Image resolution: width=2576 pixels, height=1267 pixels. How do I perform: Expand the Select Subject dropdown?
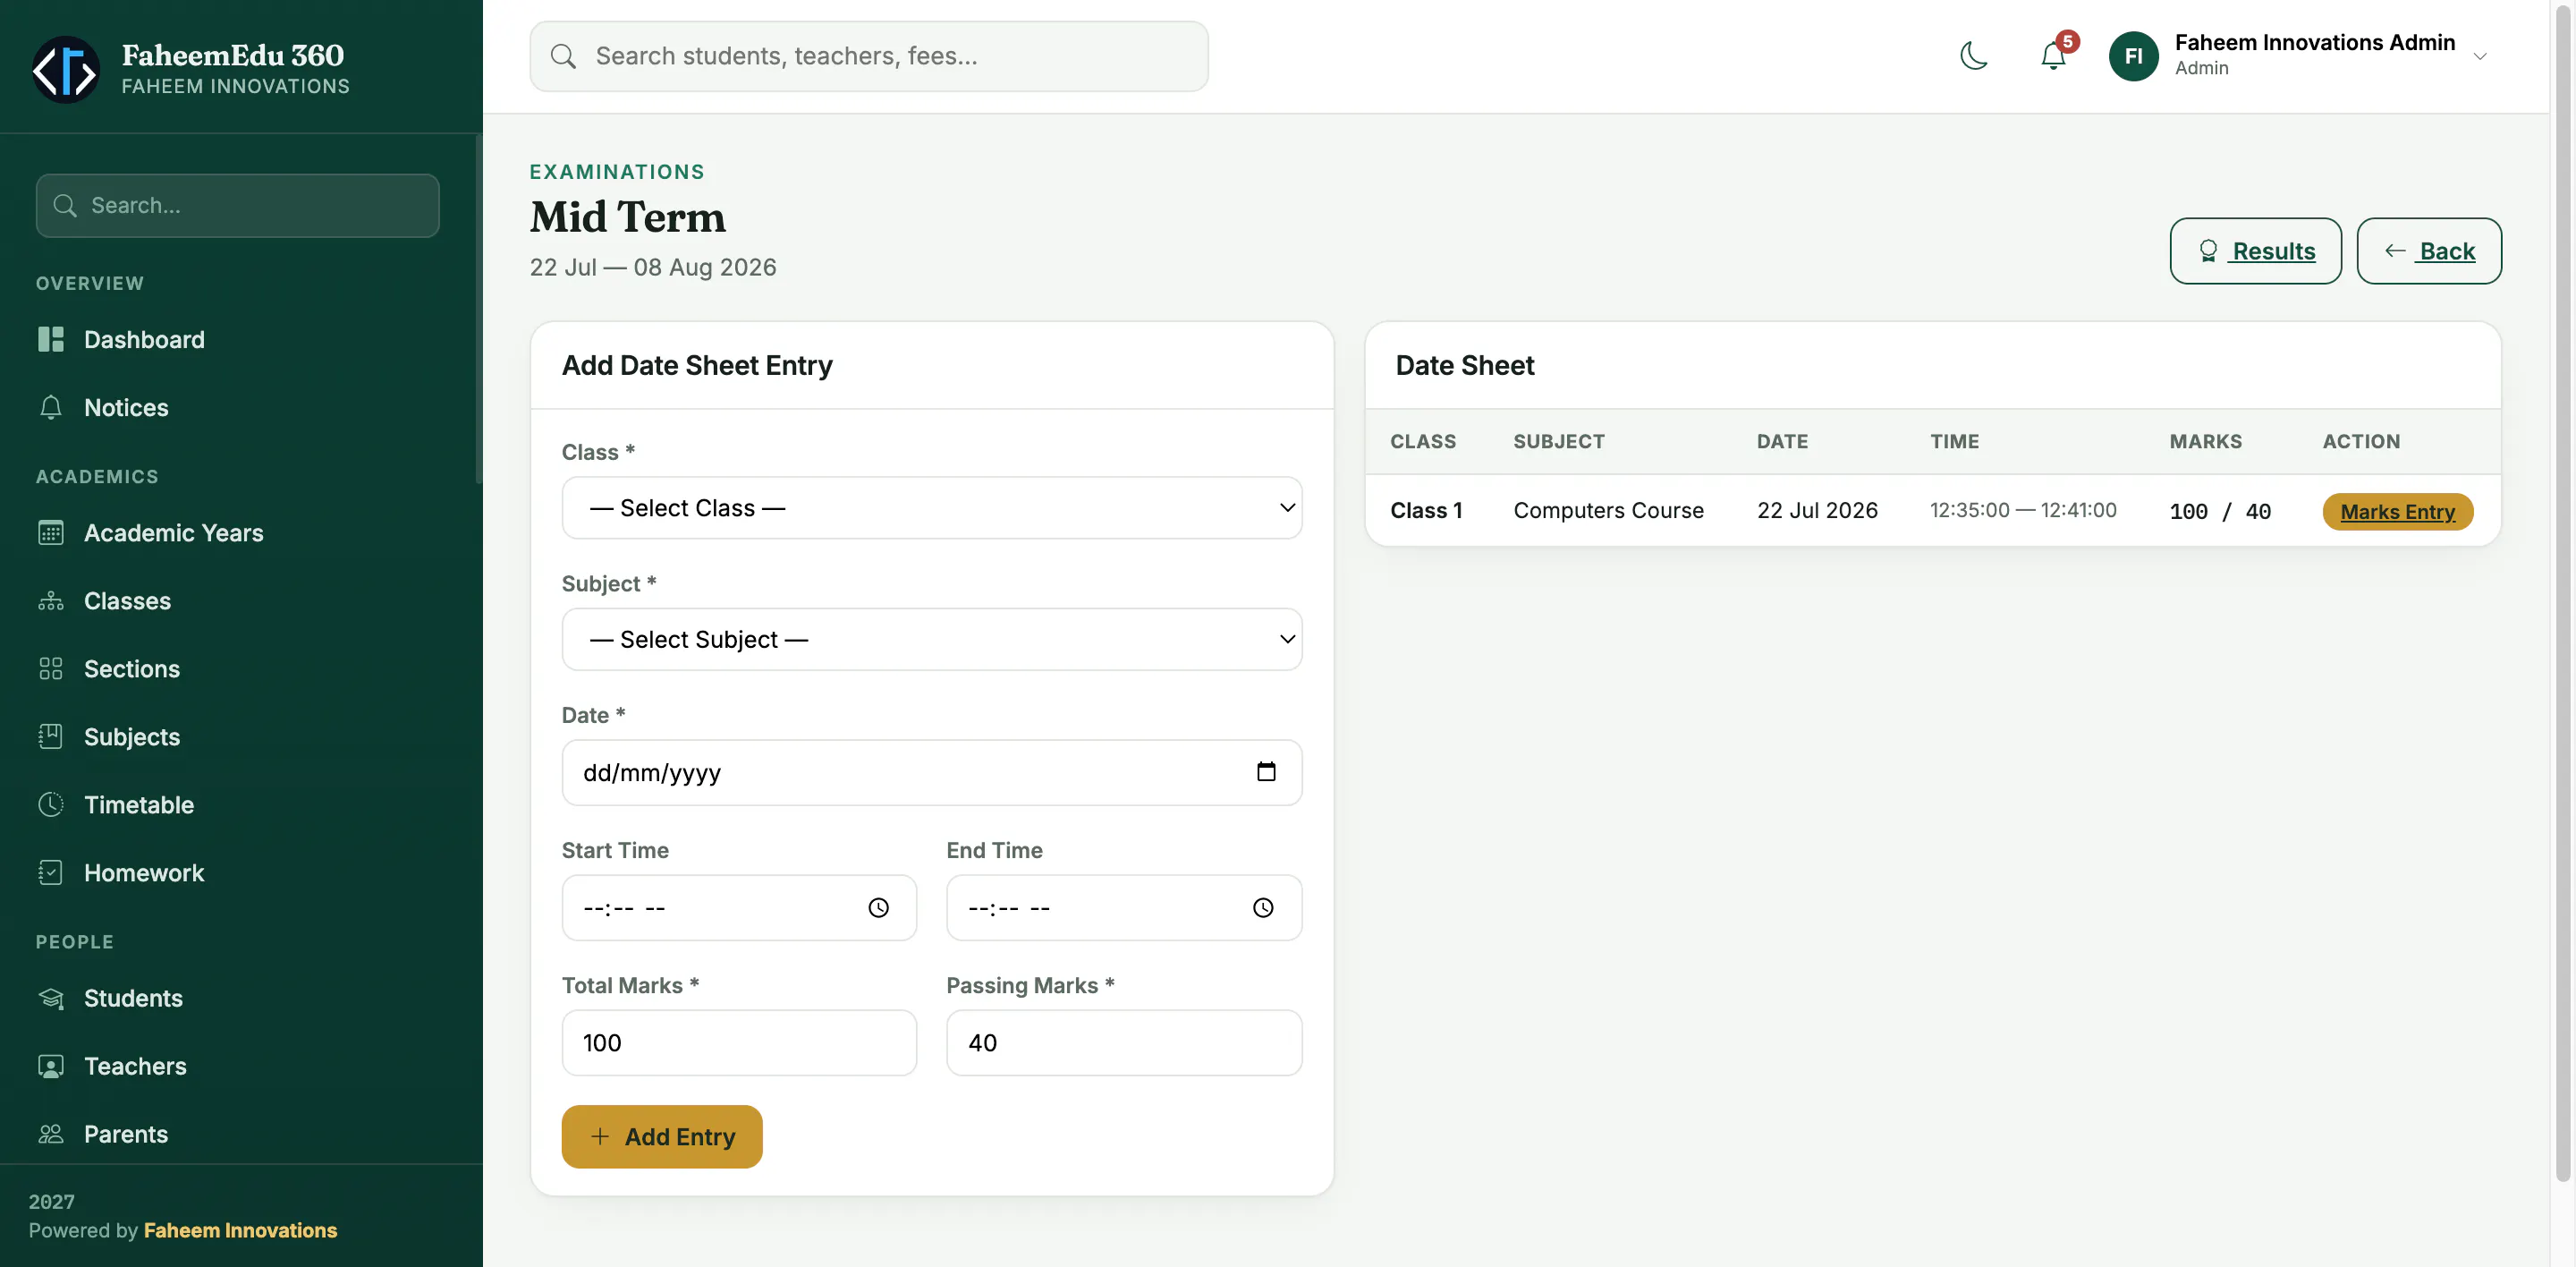point(931,640)
